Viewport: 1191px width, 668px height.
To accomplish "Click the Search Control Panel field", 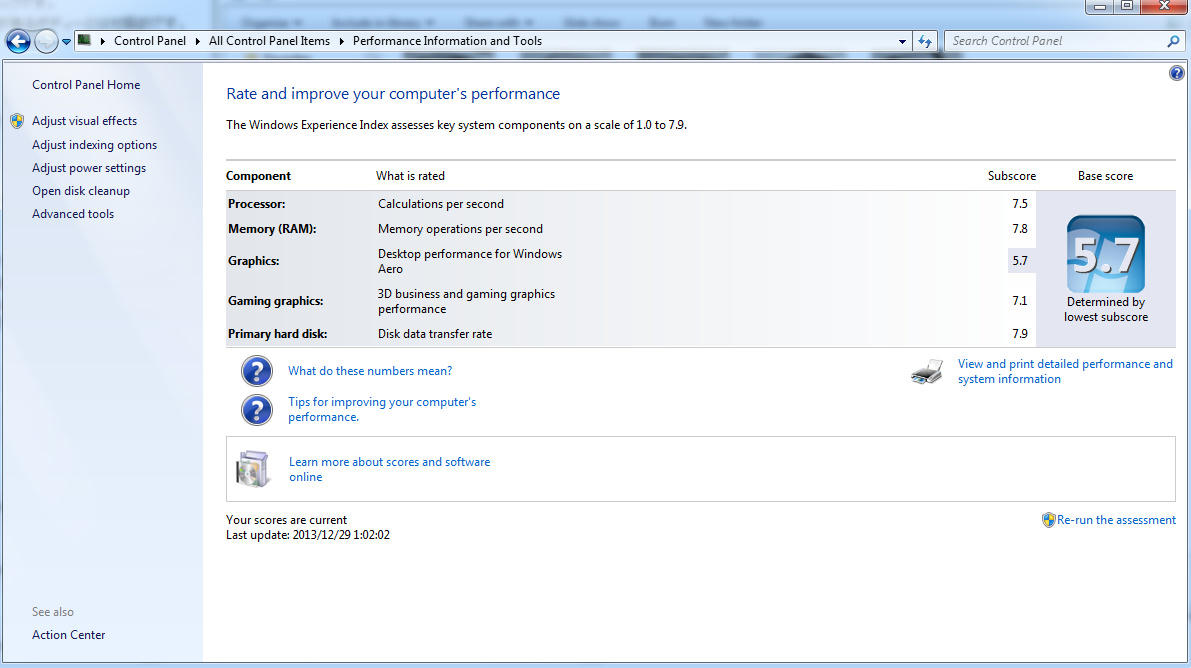I will [1055, 41].
